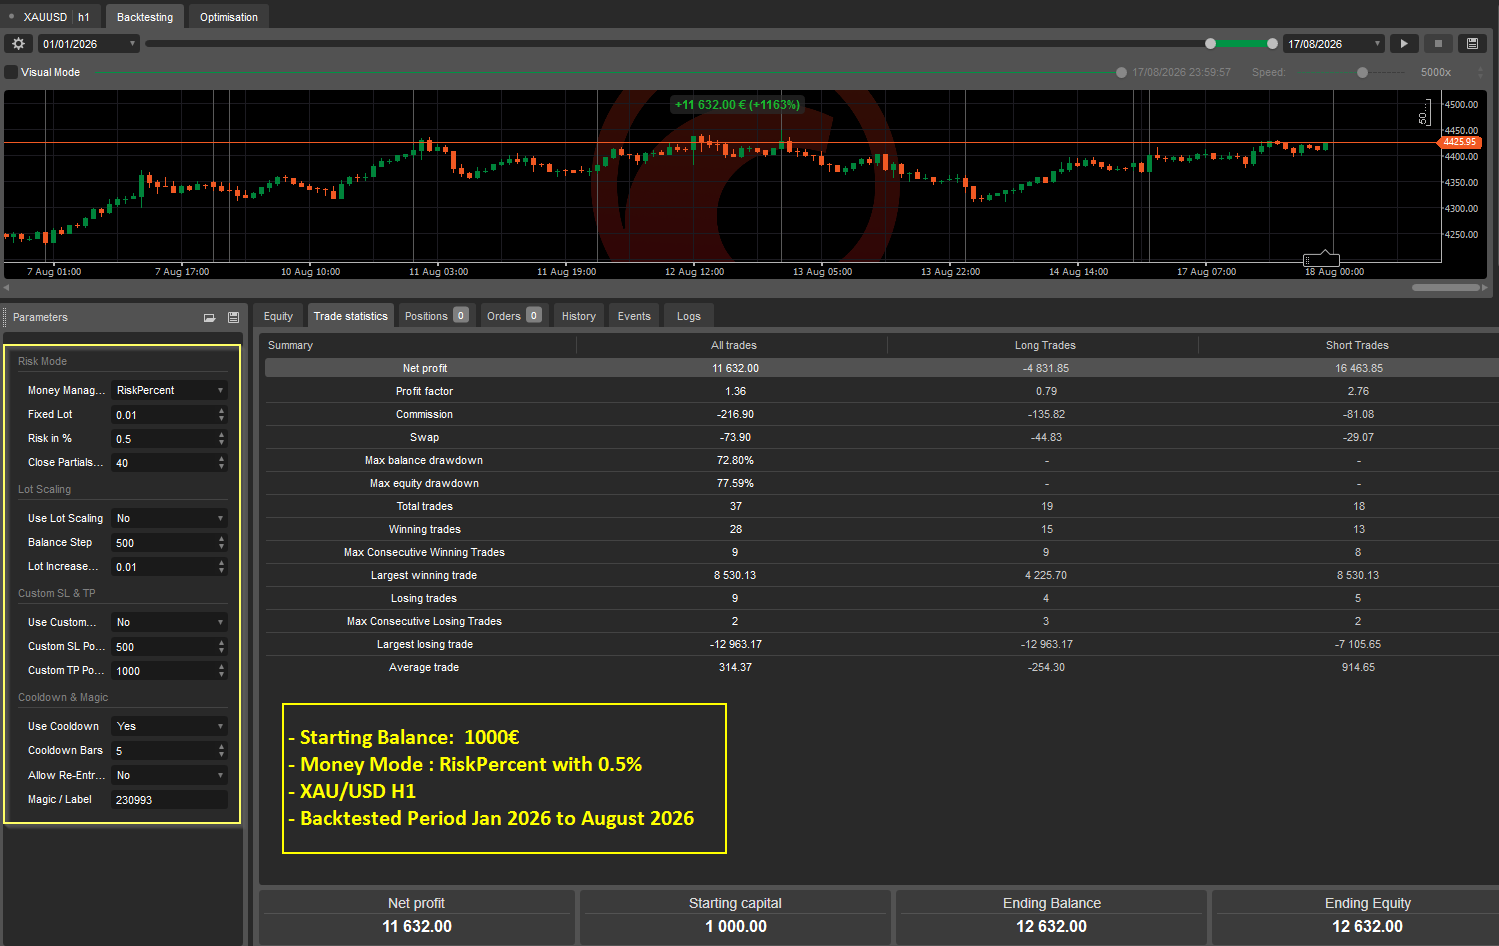Click the date range end handle
This screenshot has height=946, width=1499.
1272,44
